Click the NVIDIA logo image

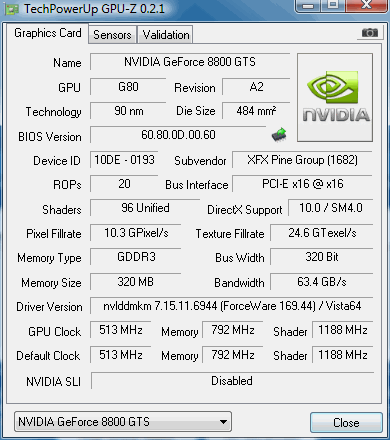tap(335, 98)
